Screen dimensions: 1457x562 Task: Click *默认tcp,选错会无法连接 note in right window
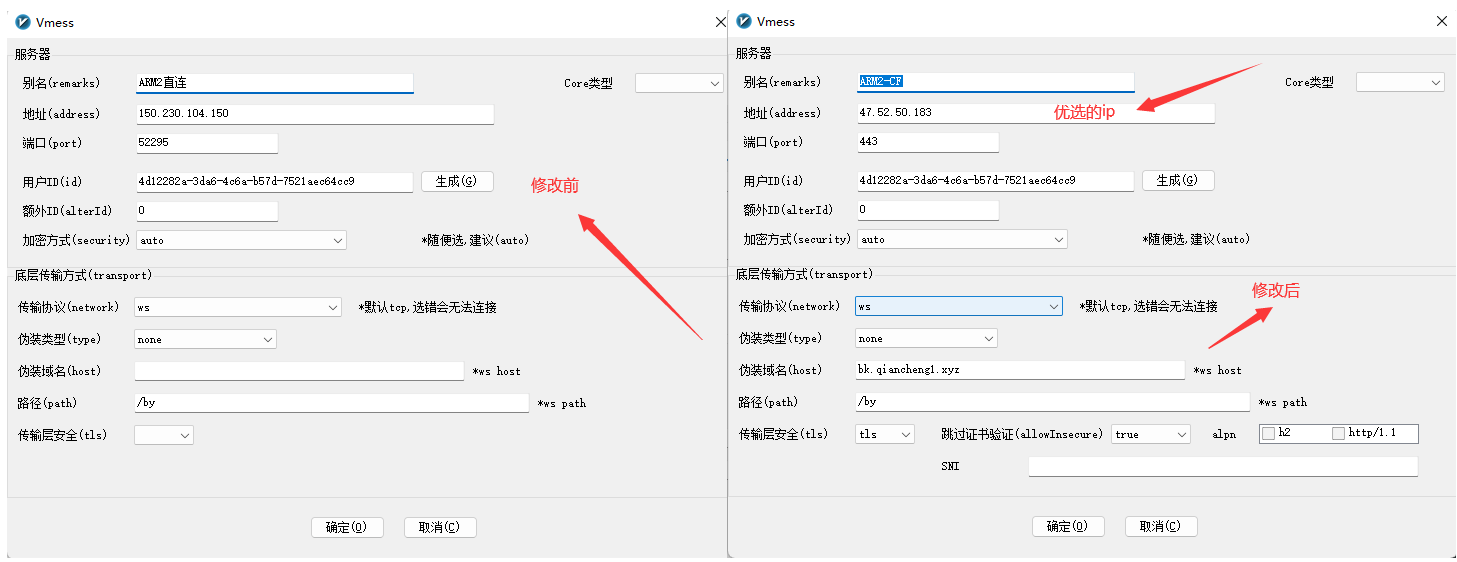point(1148,307)
